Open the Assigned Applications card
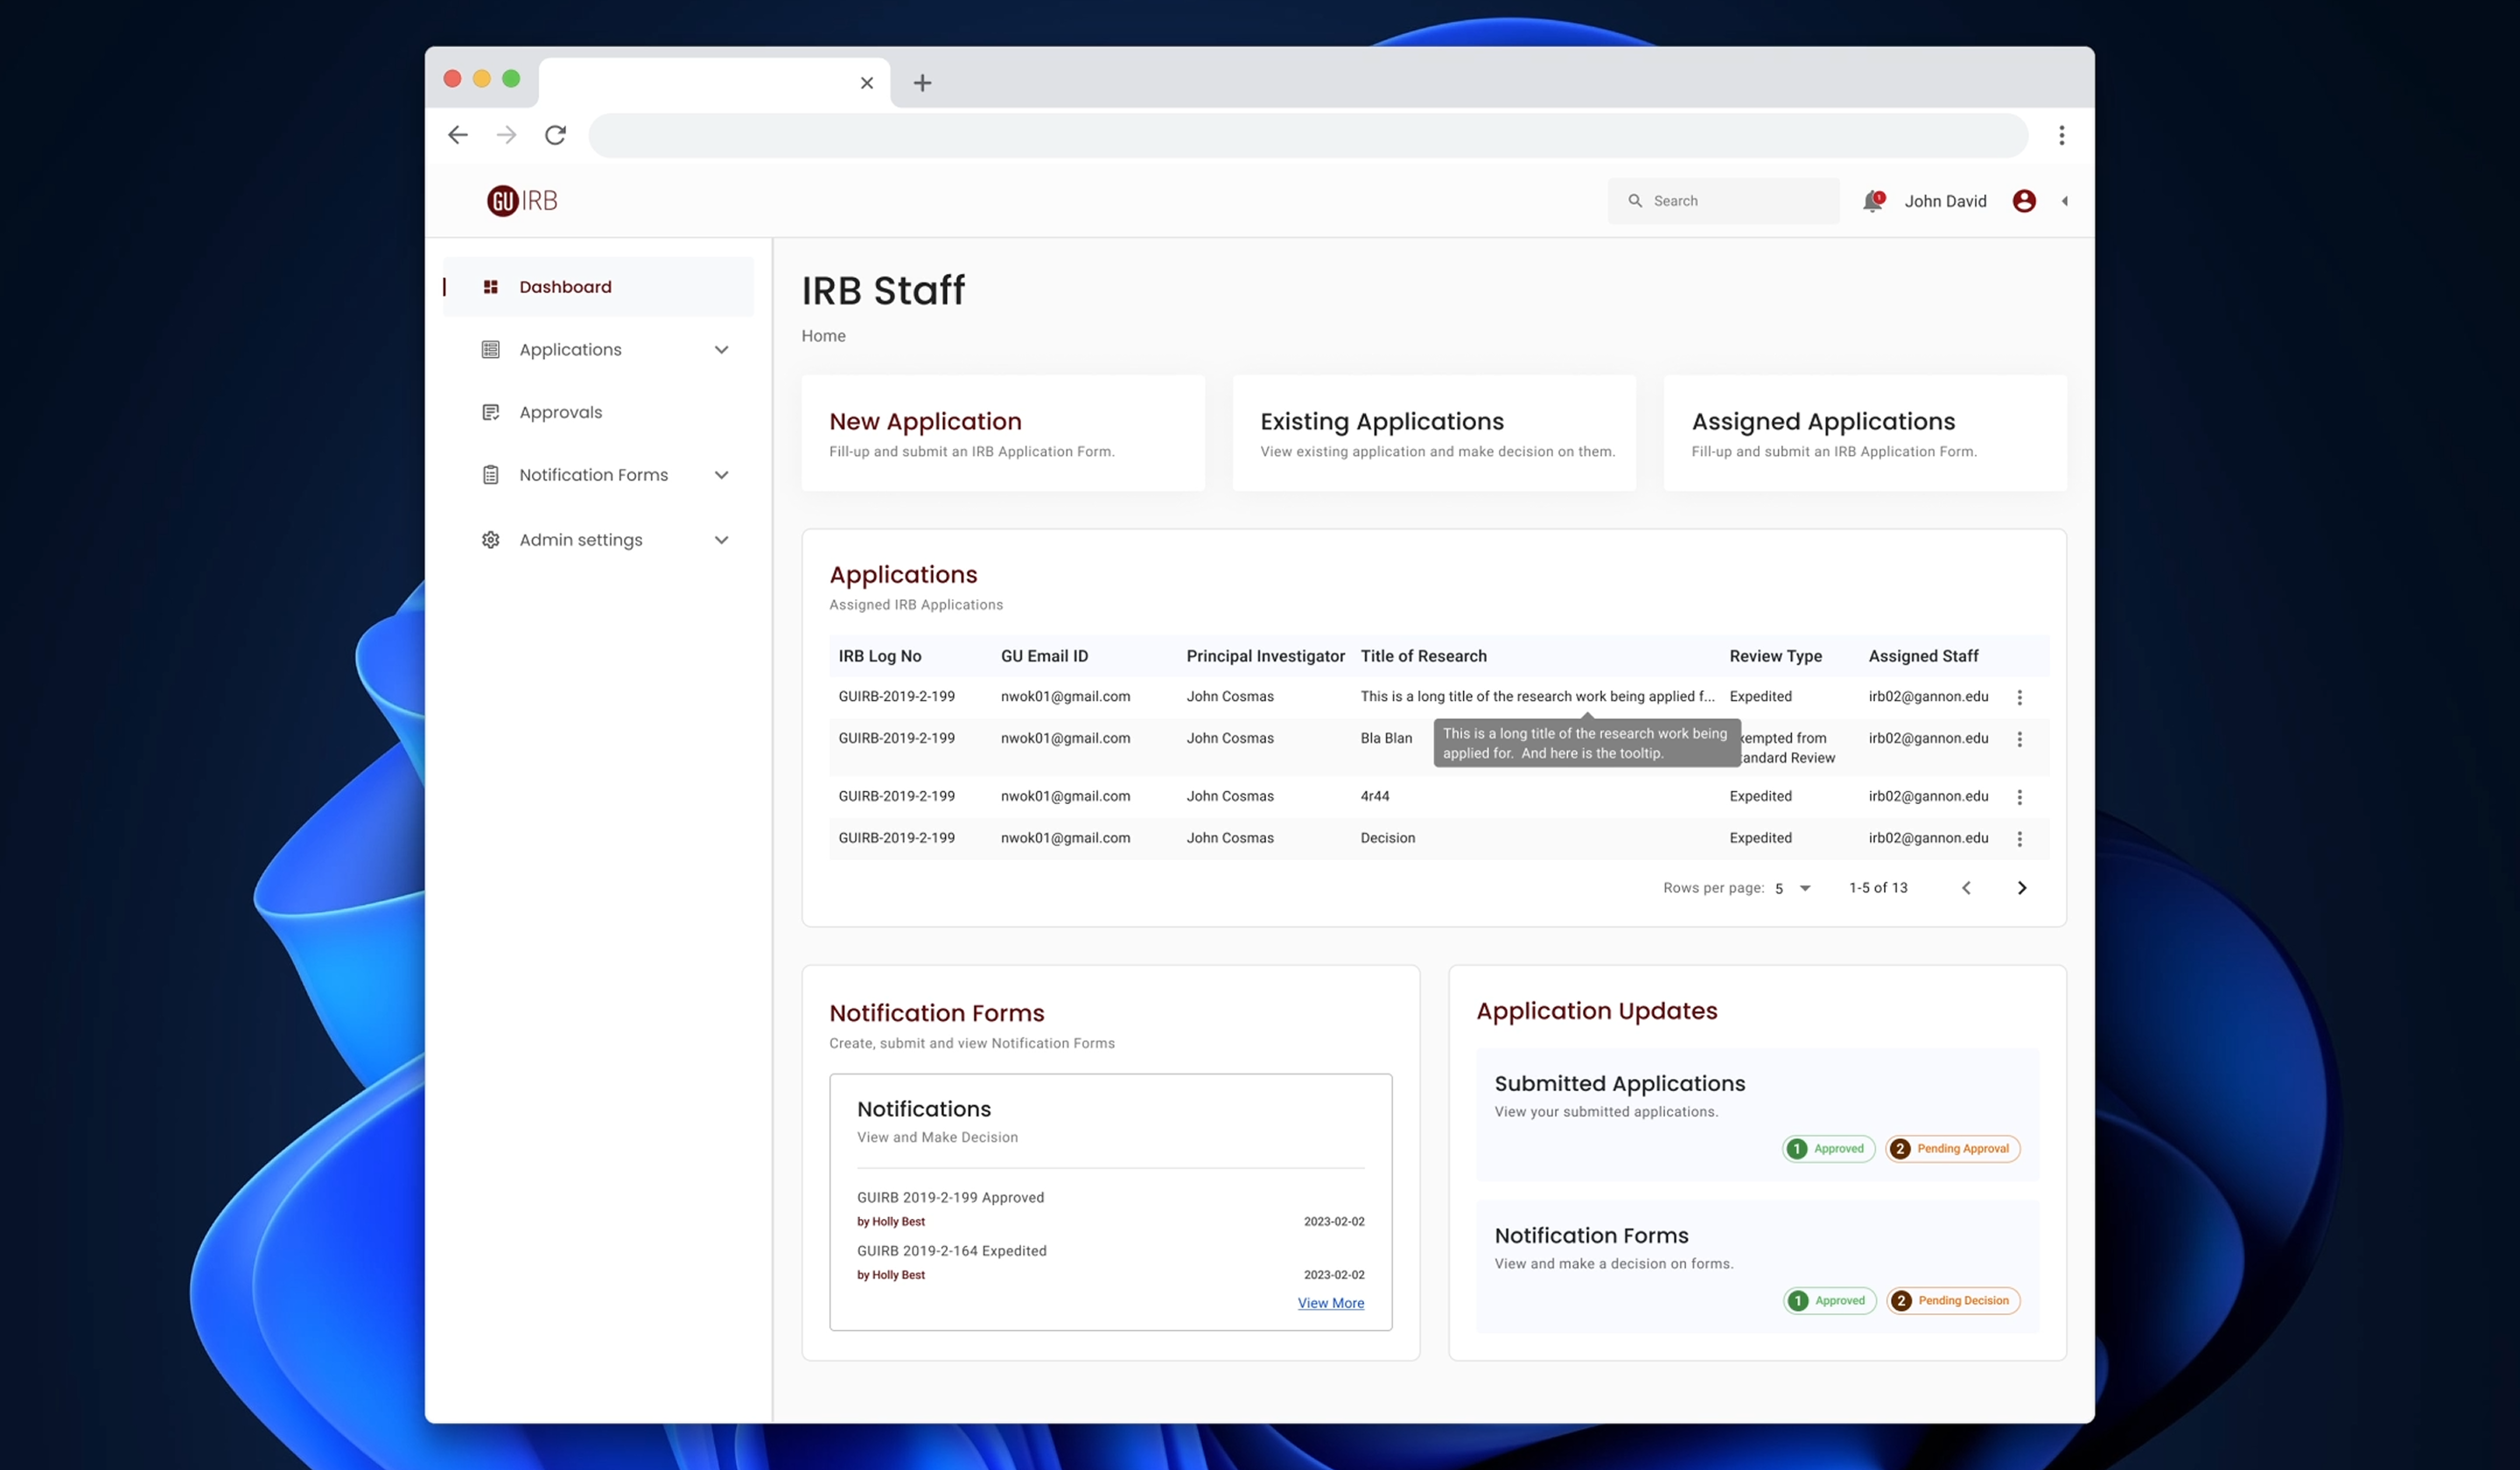Screen dimensions: 2520x1470 (1865, 433)
